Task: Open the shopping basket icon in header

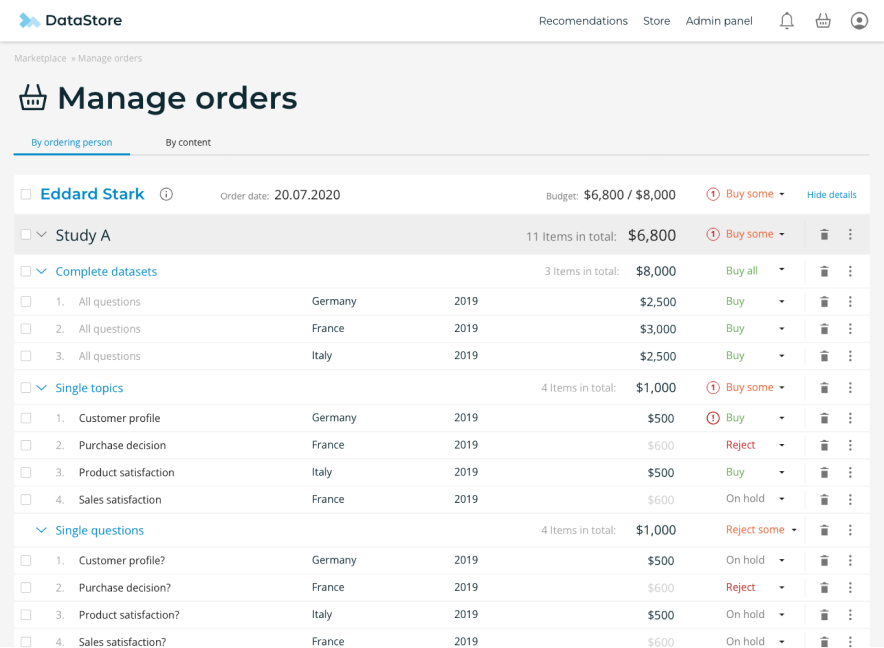Action: [823, 21]
